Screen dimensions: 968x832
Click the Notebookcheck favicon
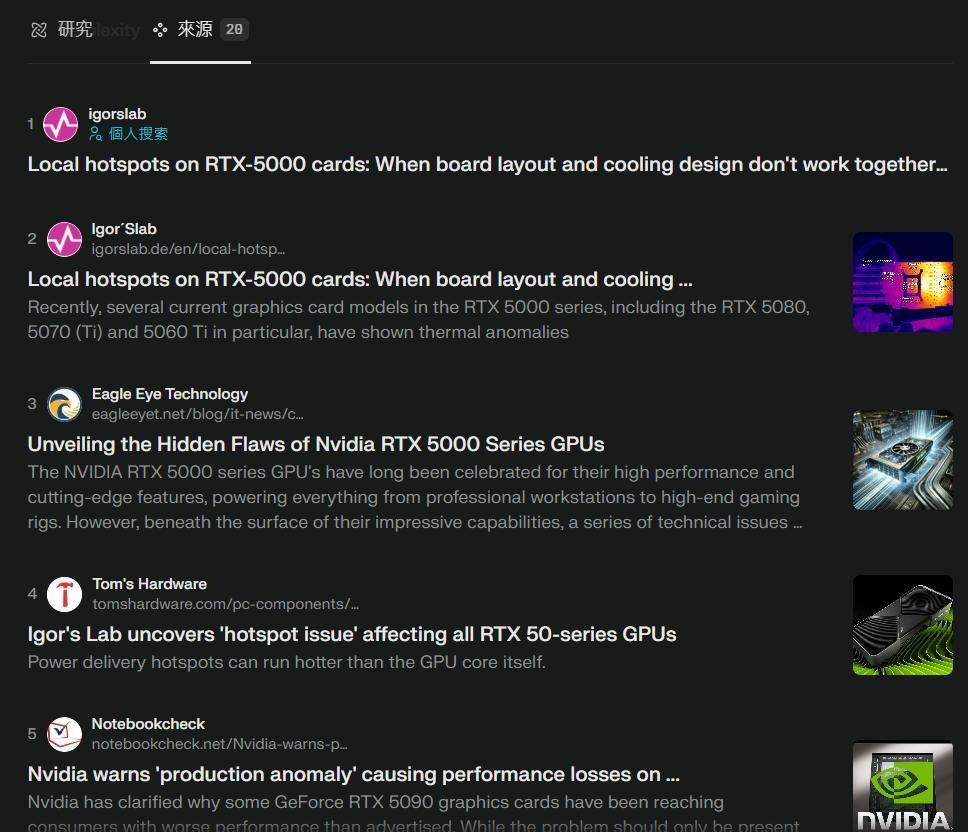[x=64, y=734]
